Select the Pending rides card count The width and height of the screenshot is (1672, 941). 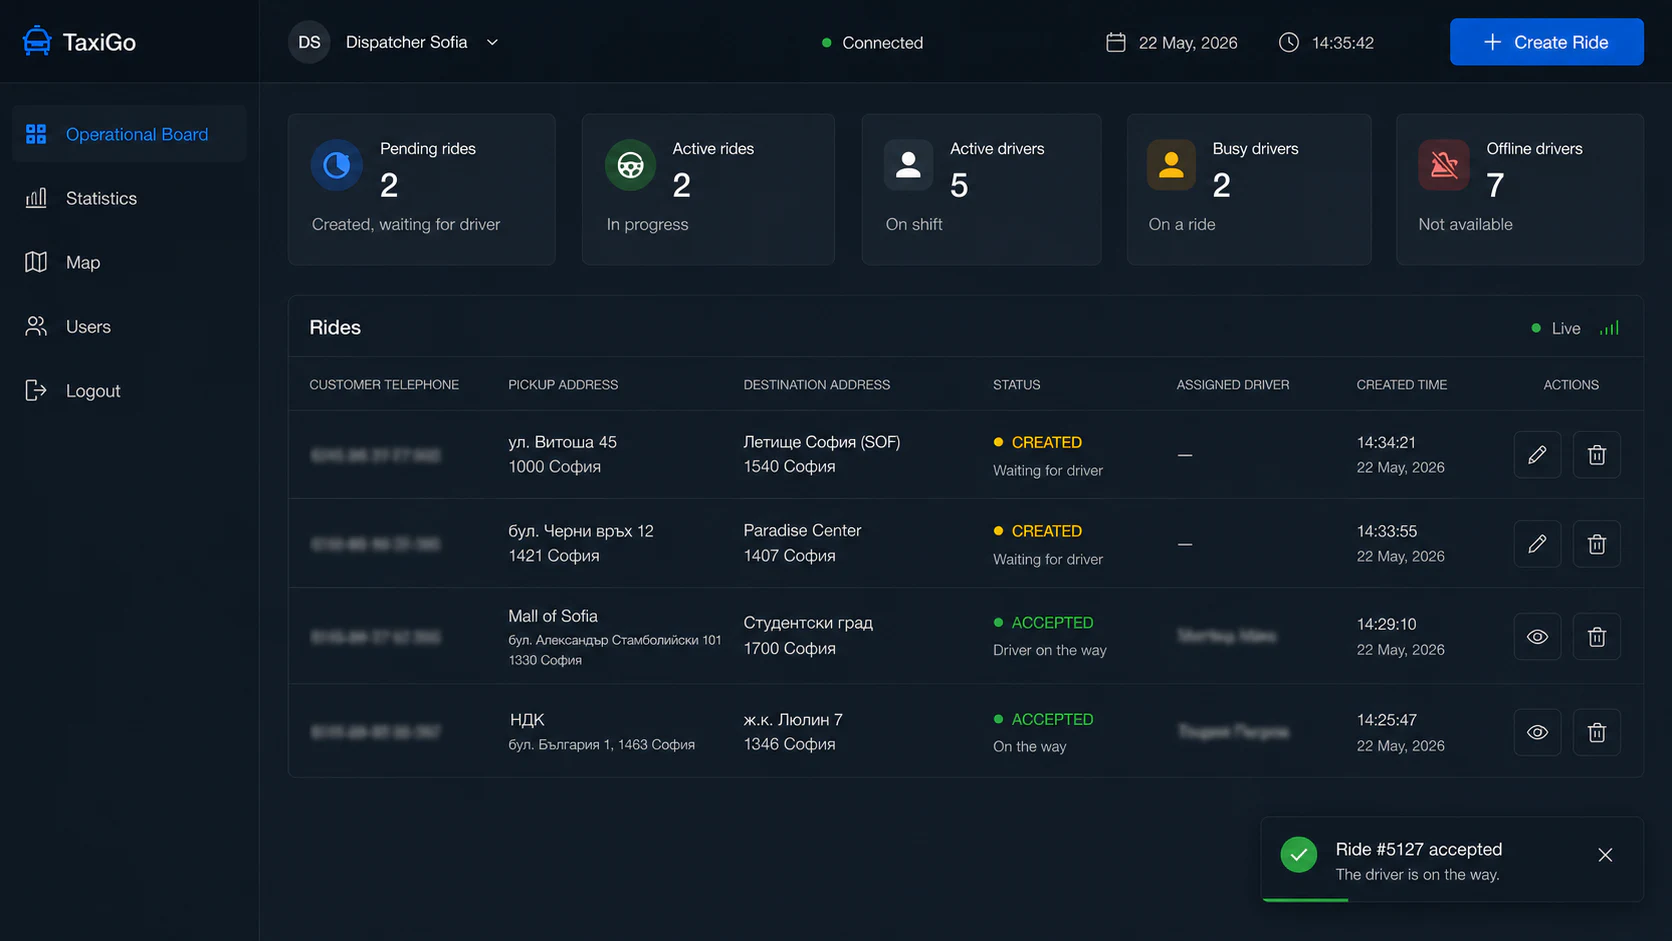click(389, 185)
